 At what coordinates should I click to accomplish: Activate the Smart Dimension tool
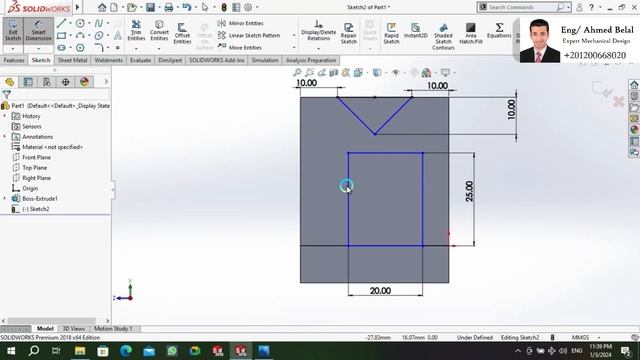38,31
